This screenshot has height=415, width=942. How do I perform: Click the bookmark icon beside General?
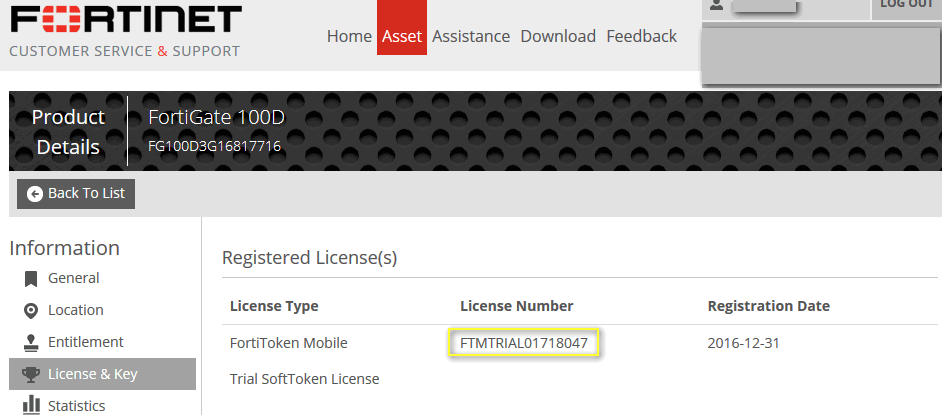31,279
